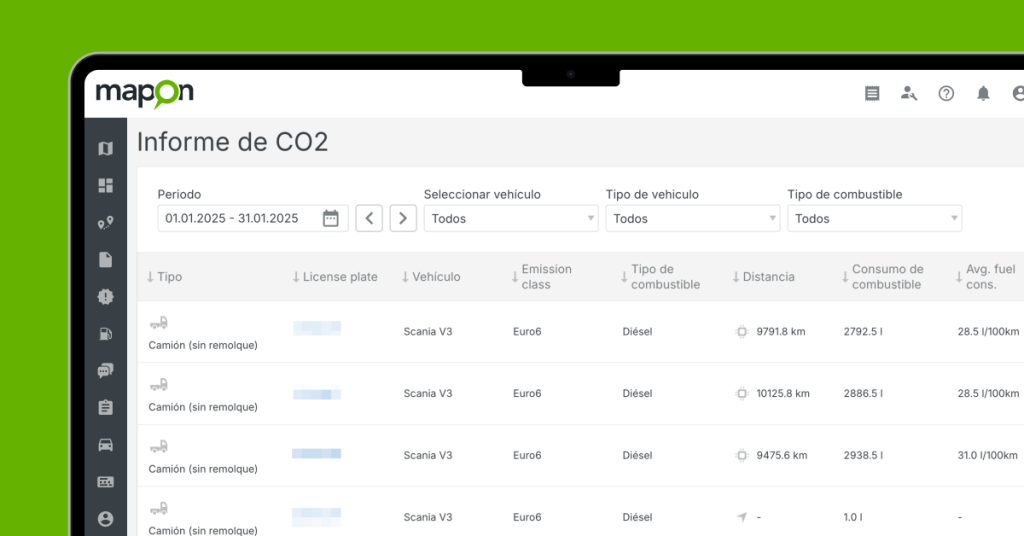Click the truck icon in the 9475.6 km row
Image resolution: width=1024 pixels, height=536 pixels.
tap(159, 447)
